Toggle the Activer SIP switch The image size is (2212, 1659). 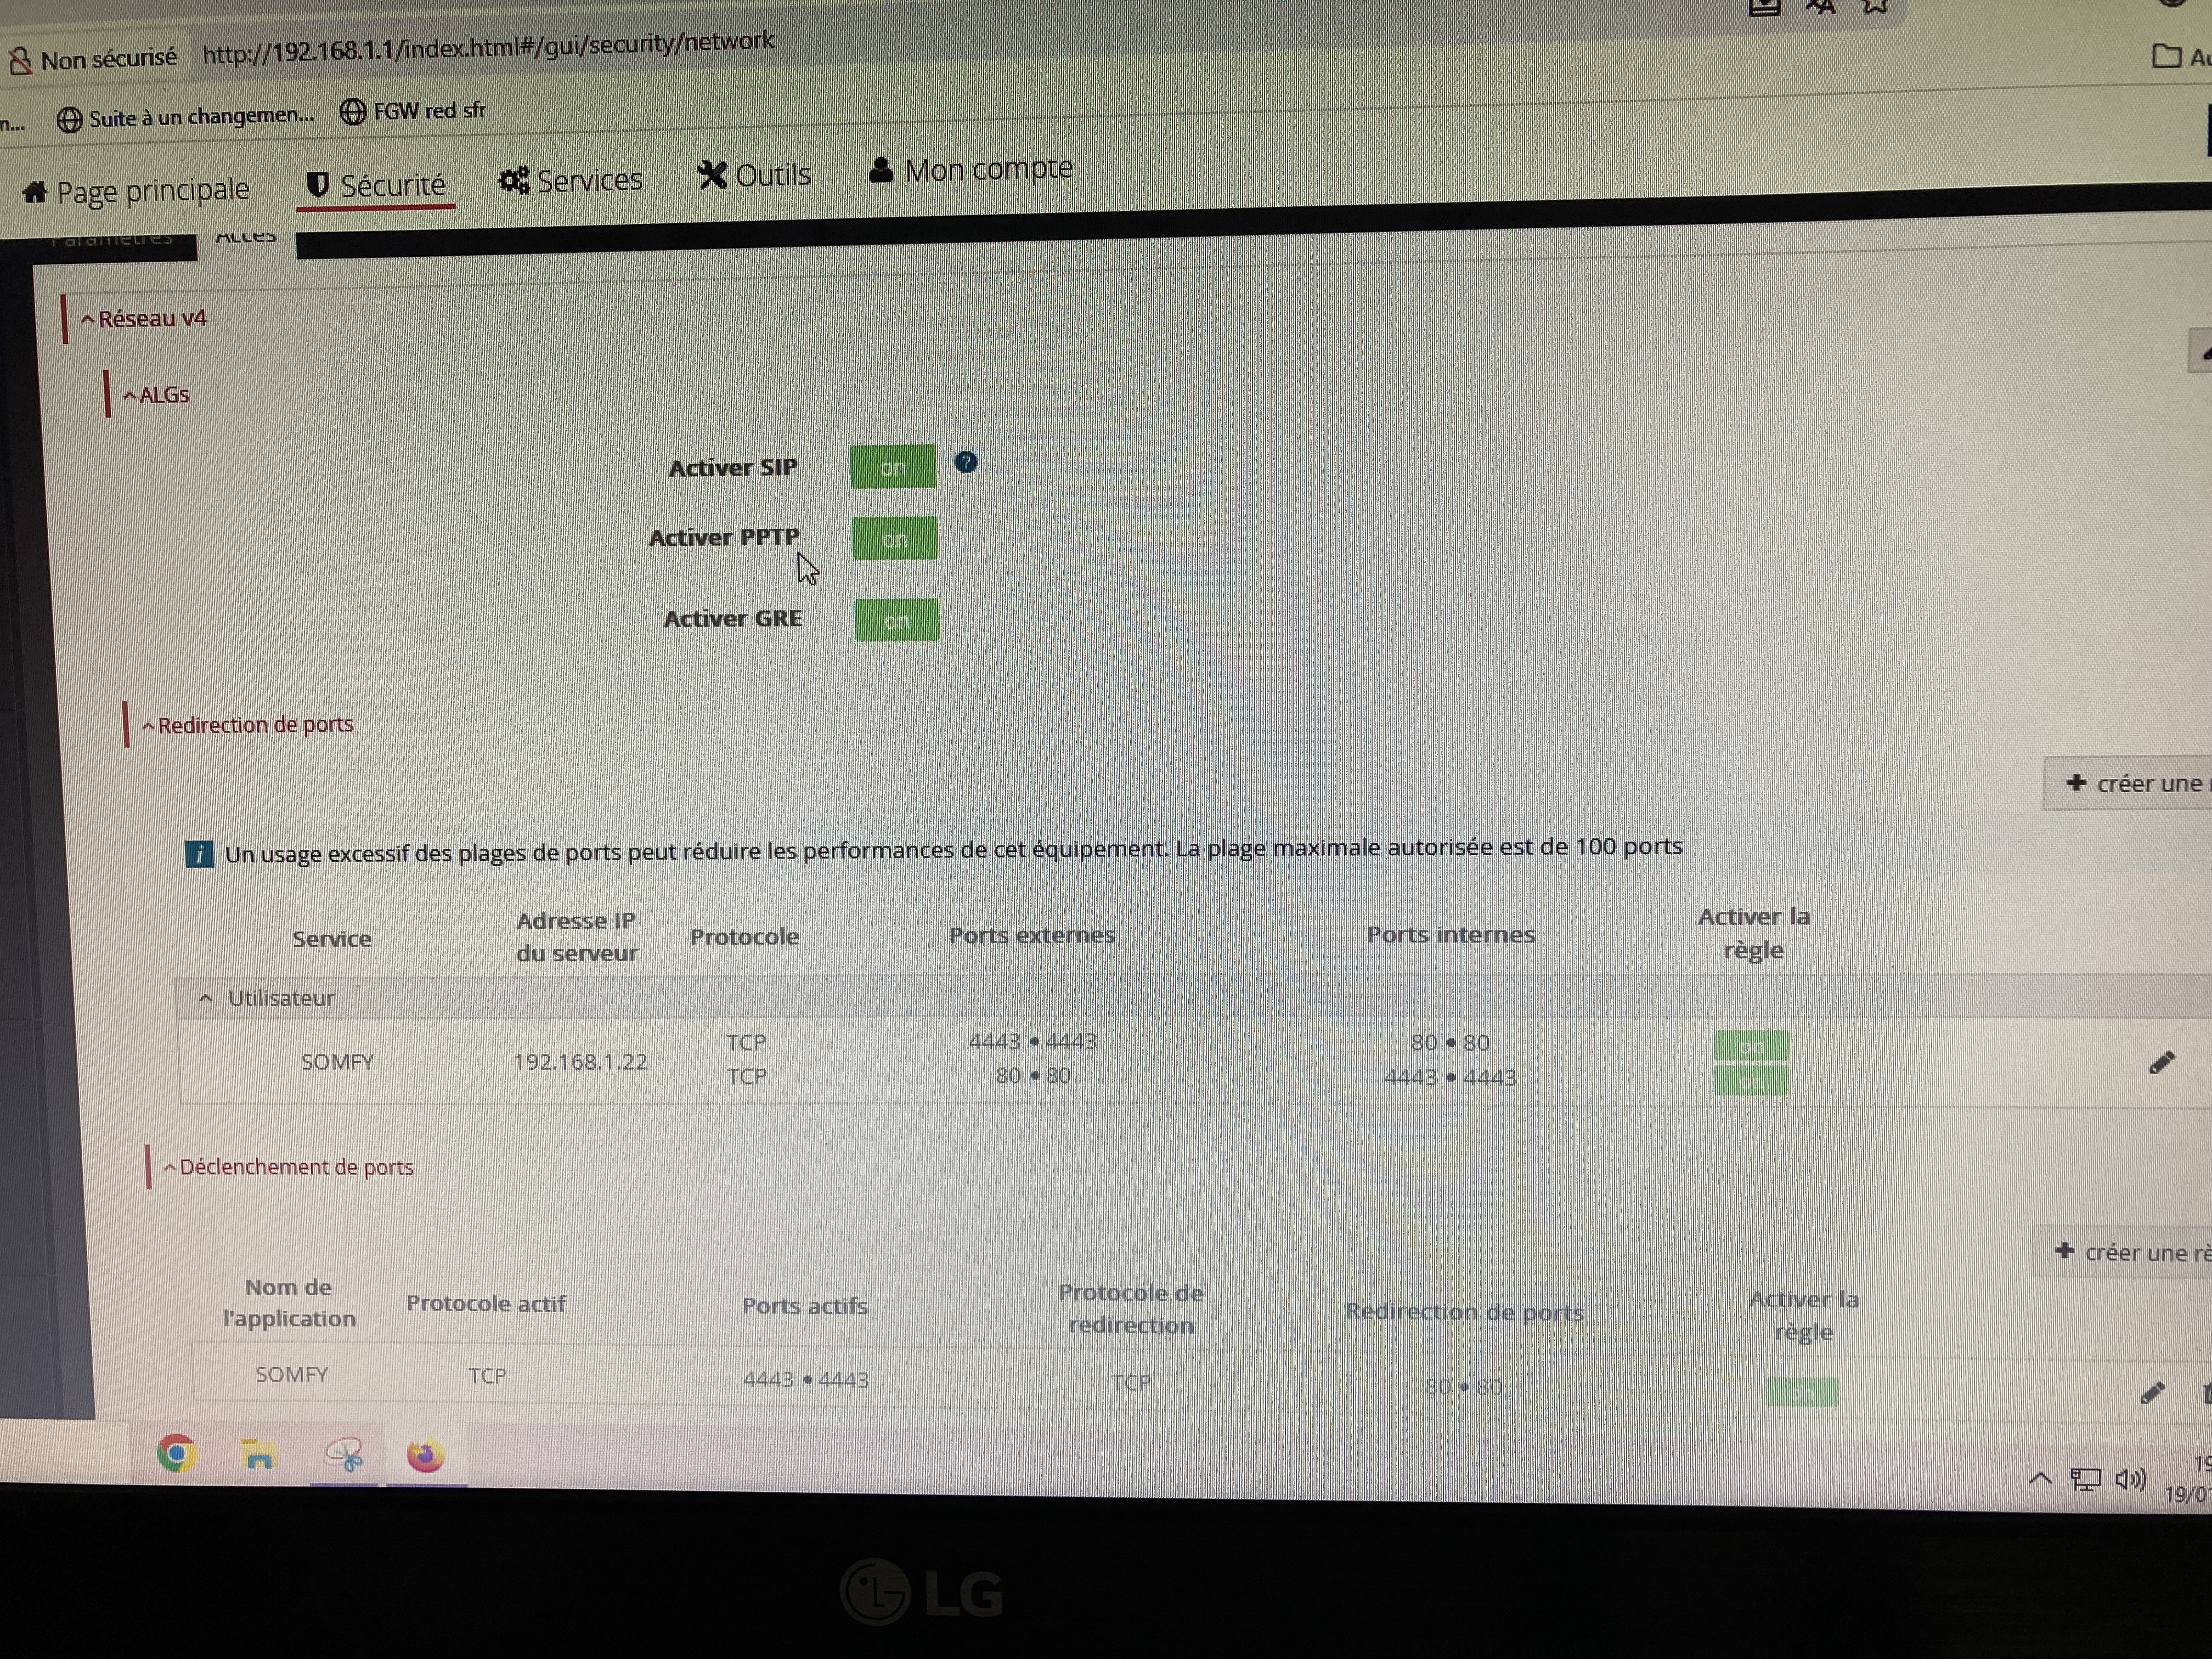pos(893,467)
